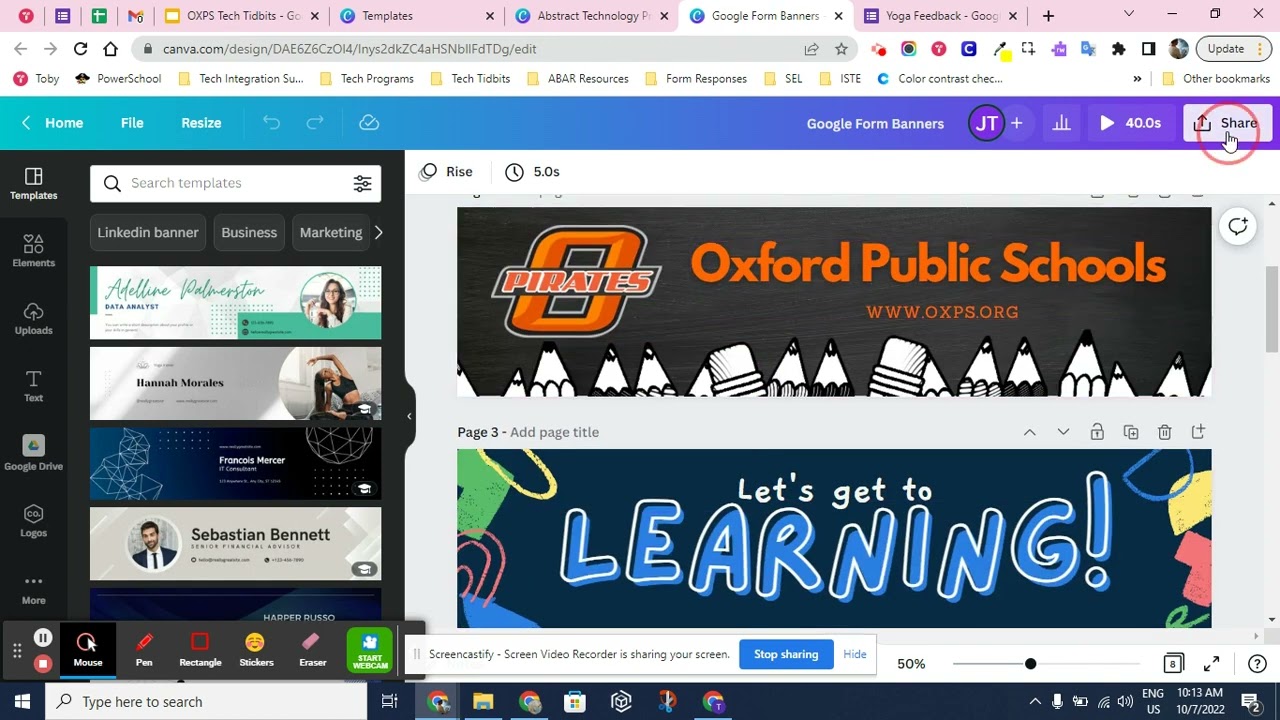1280x720 pixels.
Task: Open the More sidebar options
Action: [33, 589]
